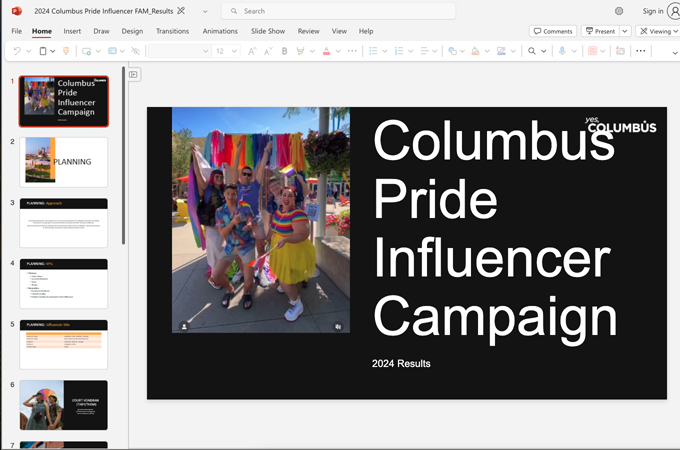Click the account avatar icon
The width and height of the screenshot is (680, 450).
pos(674,11)
